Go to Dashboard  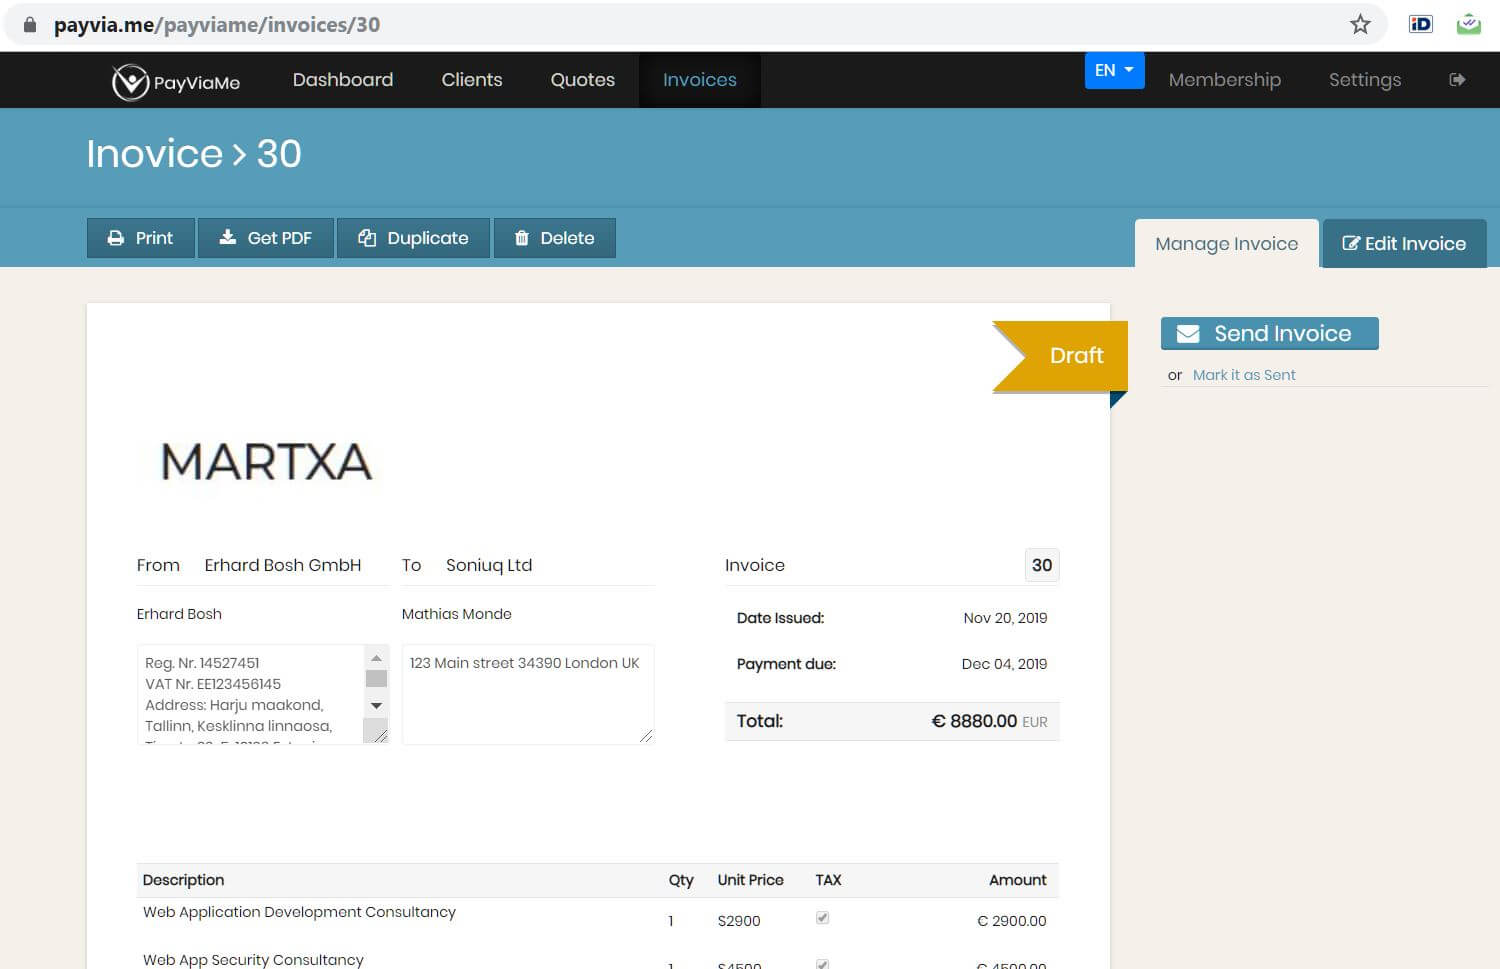[x=343, y=80]
